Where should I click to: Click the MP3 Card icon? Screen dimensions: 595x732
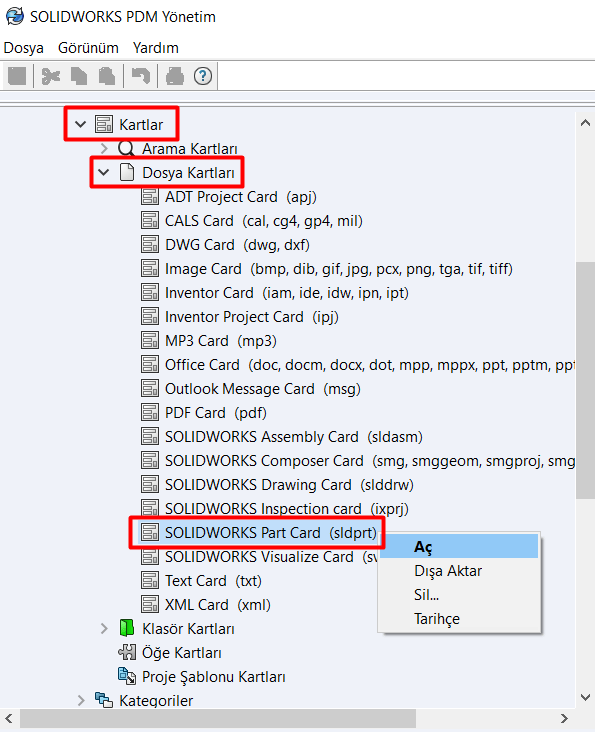pyautogui.click(x=149, y=341)
